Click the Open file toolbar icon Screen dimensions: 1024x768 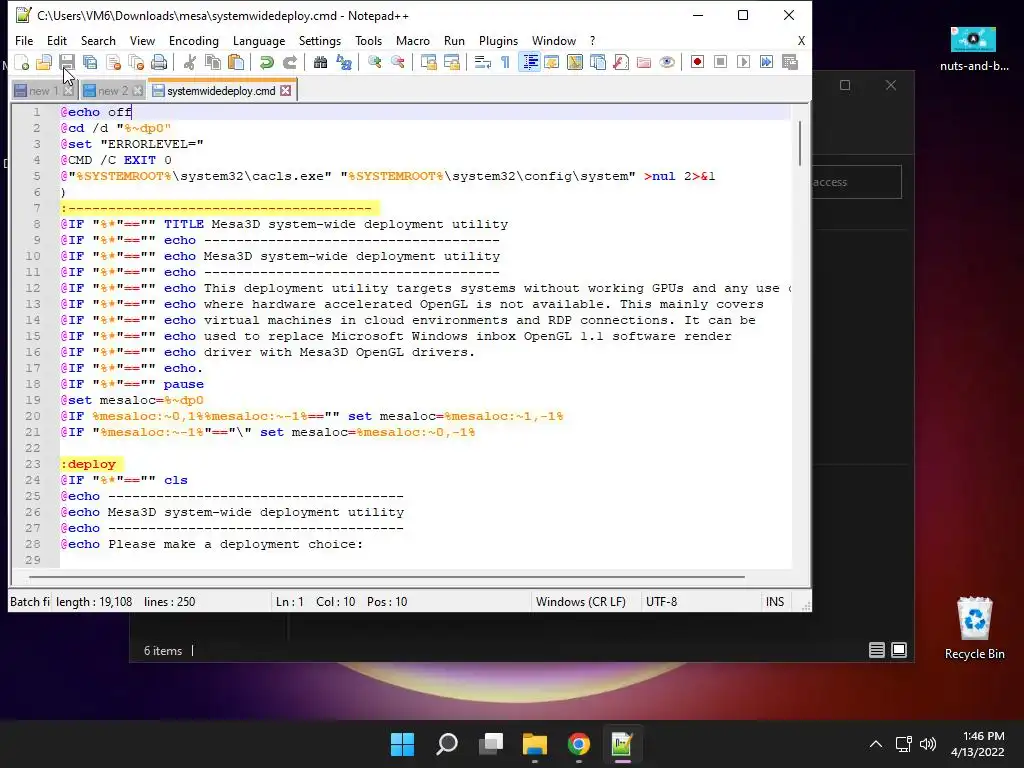(44, 62)
